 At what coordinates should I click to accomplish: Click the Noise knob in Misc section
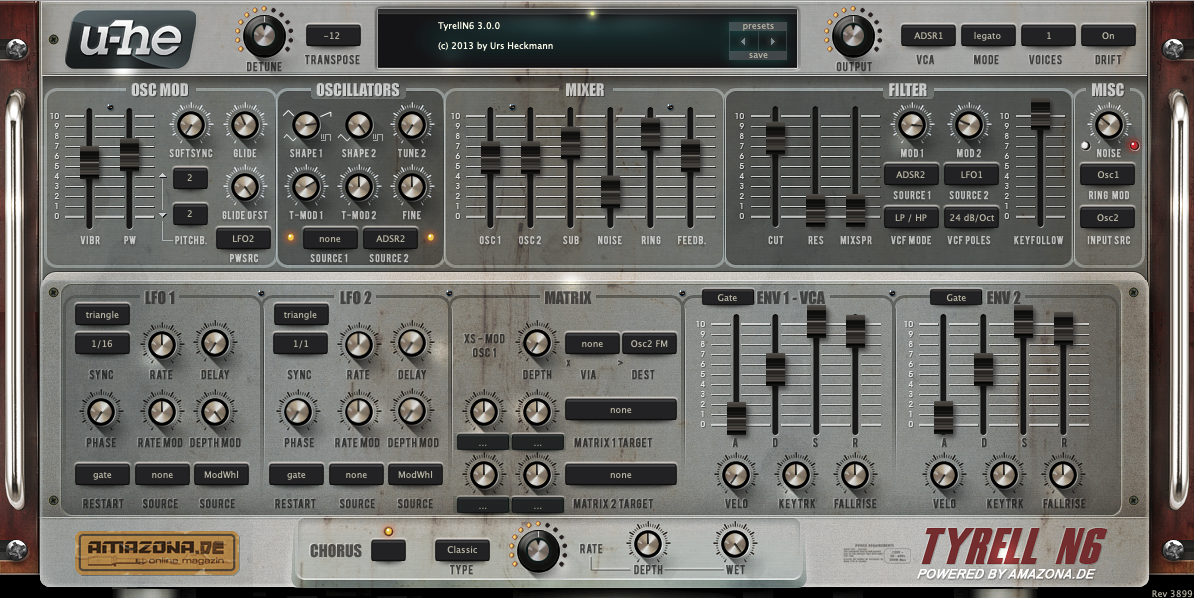click(x=1108, y=124)
